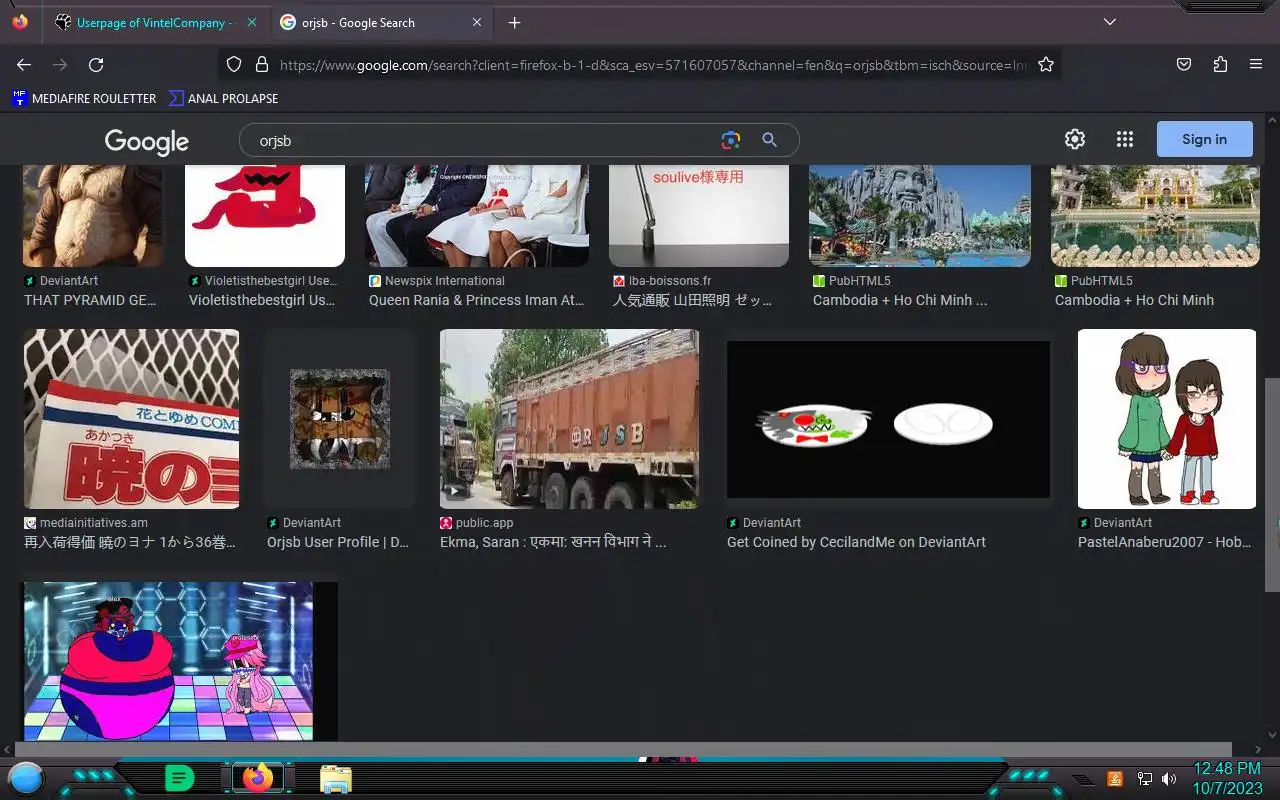
Task: Go back using the browser back arrow
Action: (x=24, y=64)
